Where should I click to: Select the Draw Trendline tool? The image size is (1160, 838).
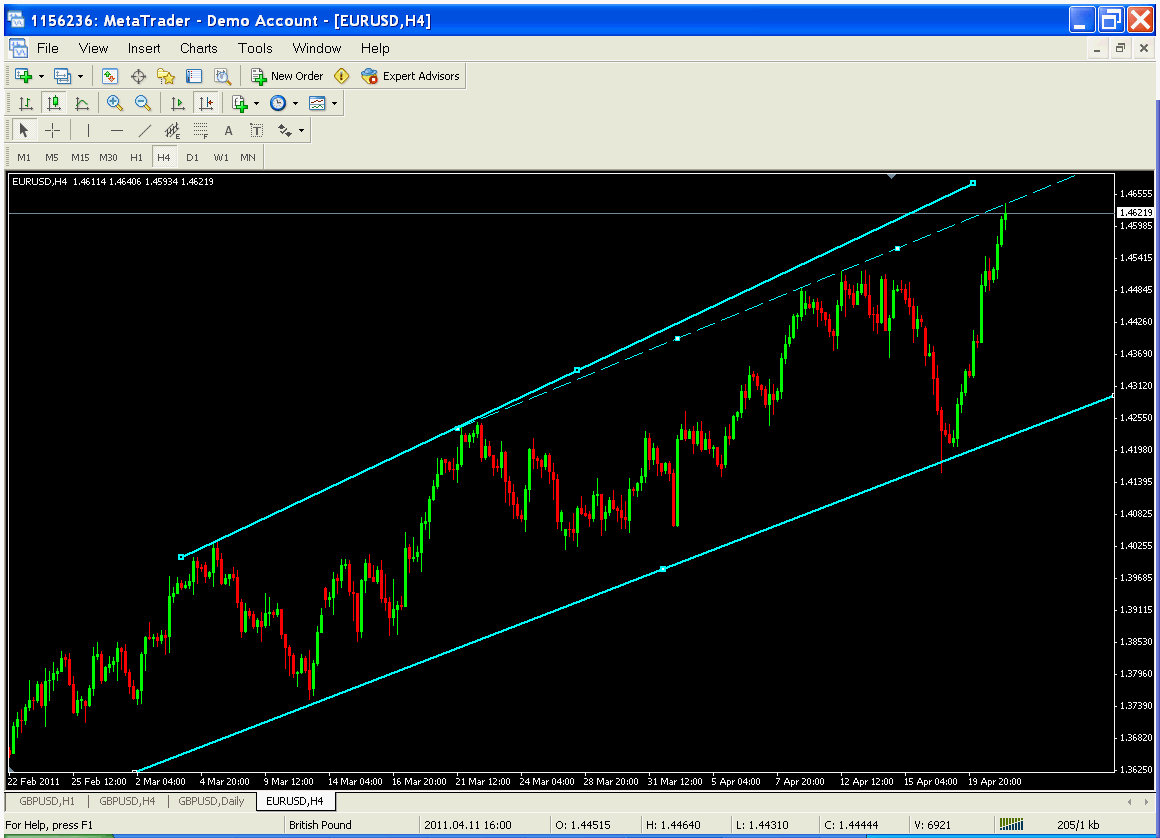pos(145,130)
